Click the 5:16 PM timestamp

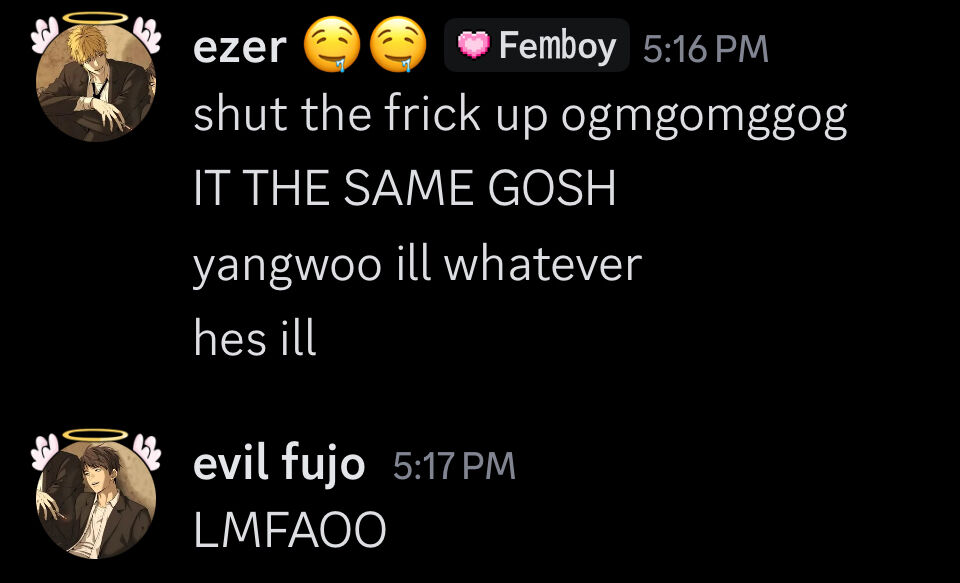tap(705, 49)
